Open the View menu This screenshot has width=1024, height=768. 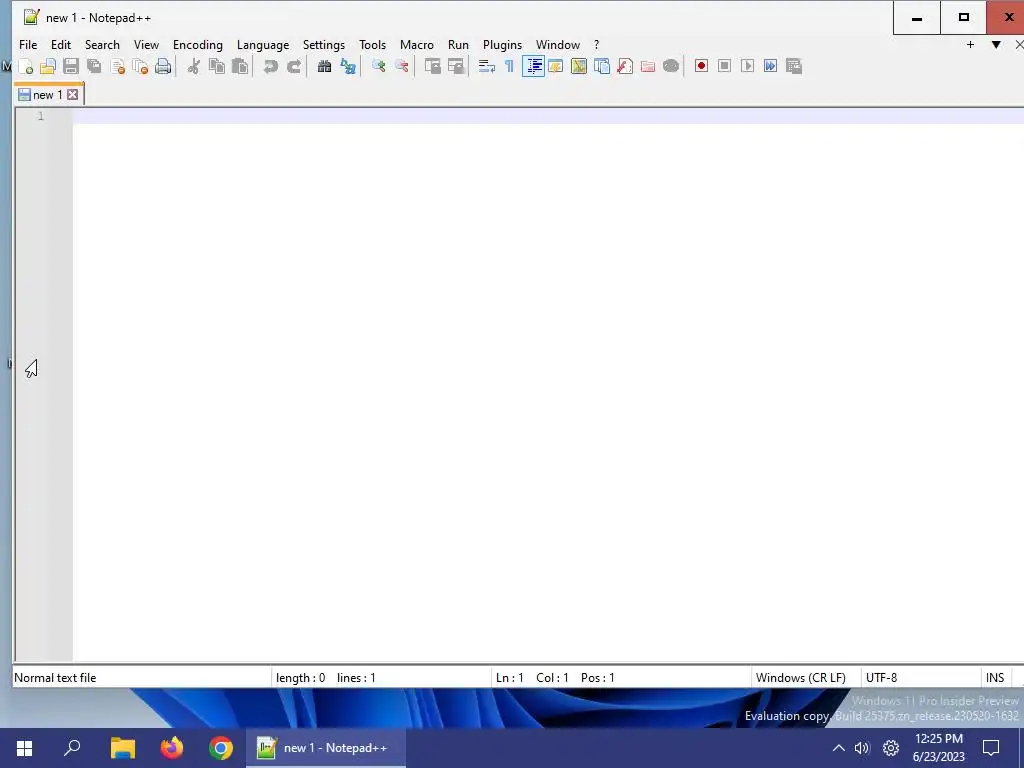146,44
